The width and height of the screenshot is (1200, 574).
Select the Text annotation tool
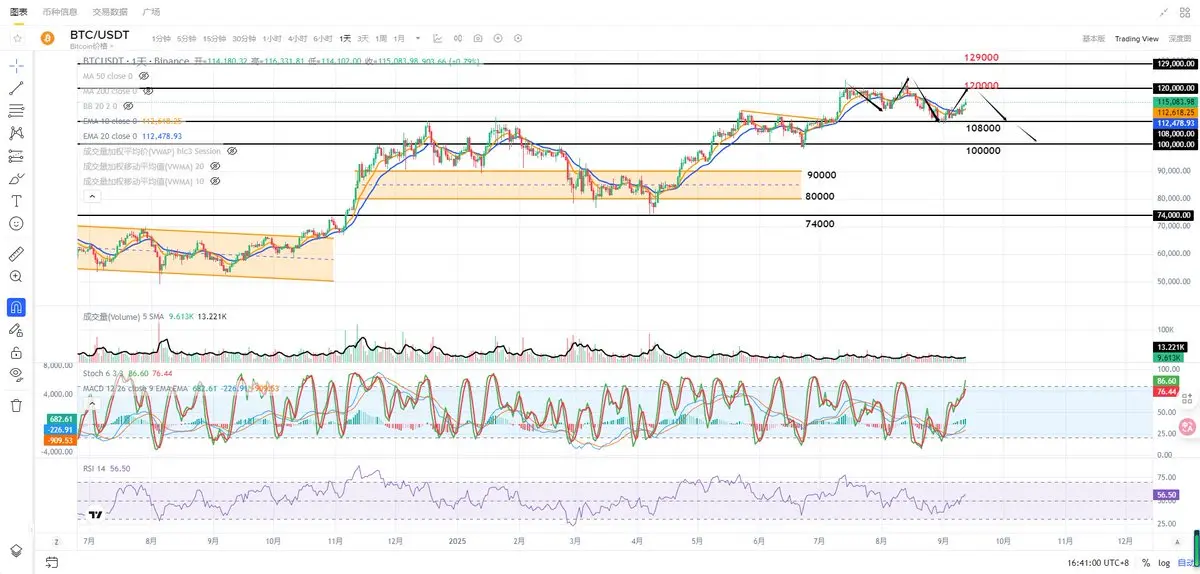point(16,201)
